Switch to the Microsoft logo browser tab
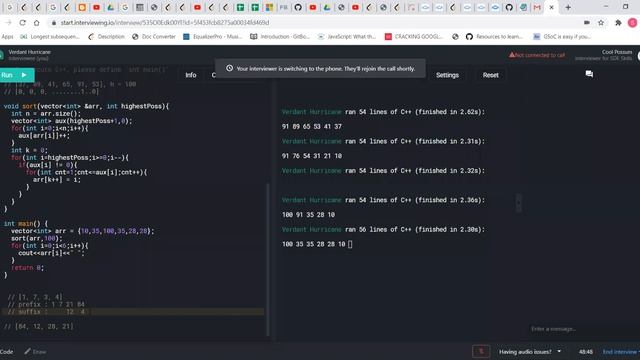The height and width of the screenshot is (360, 640). coord(269,7)
